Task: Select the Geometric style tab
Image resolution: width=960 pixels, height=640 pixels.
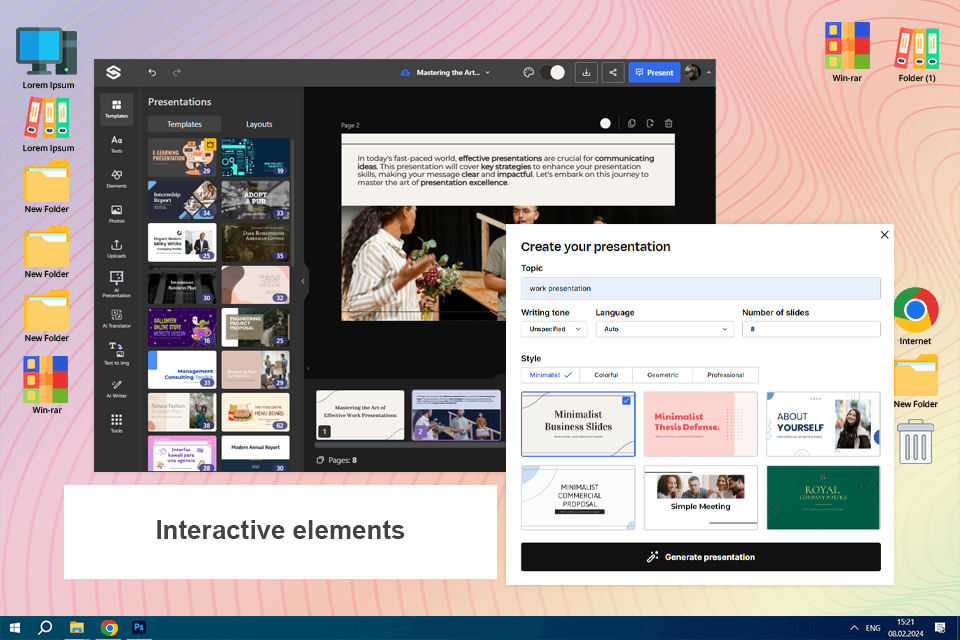Action: pos(662,375)
